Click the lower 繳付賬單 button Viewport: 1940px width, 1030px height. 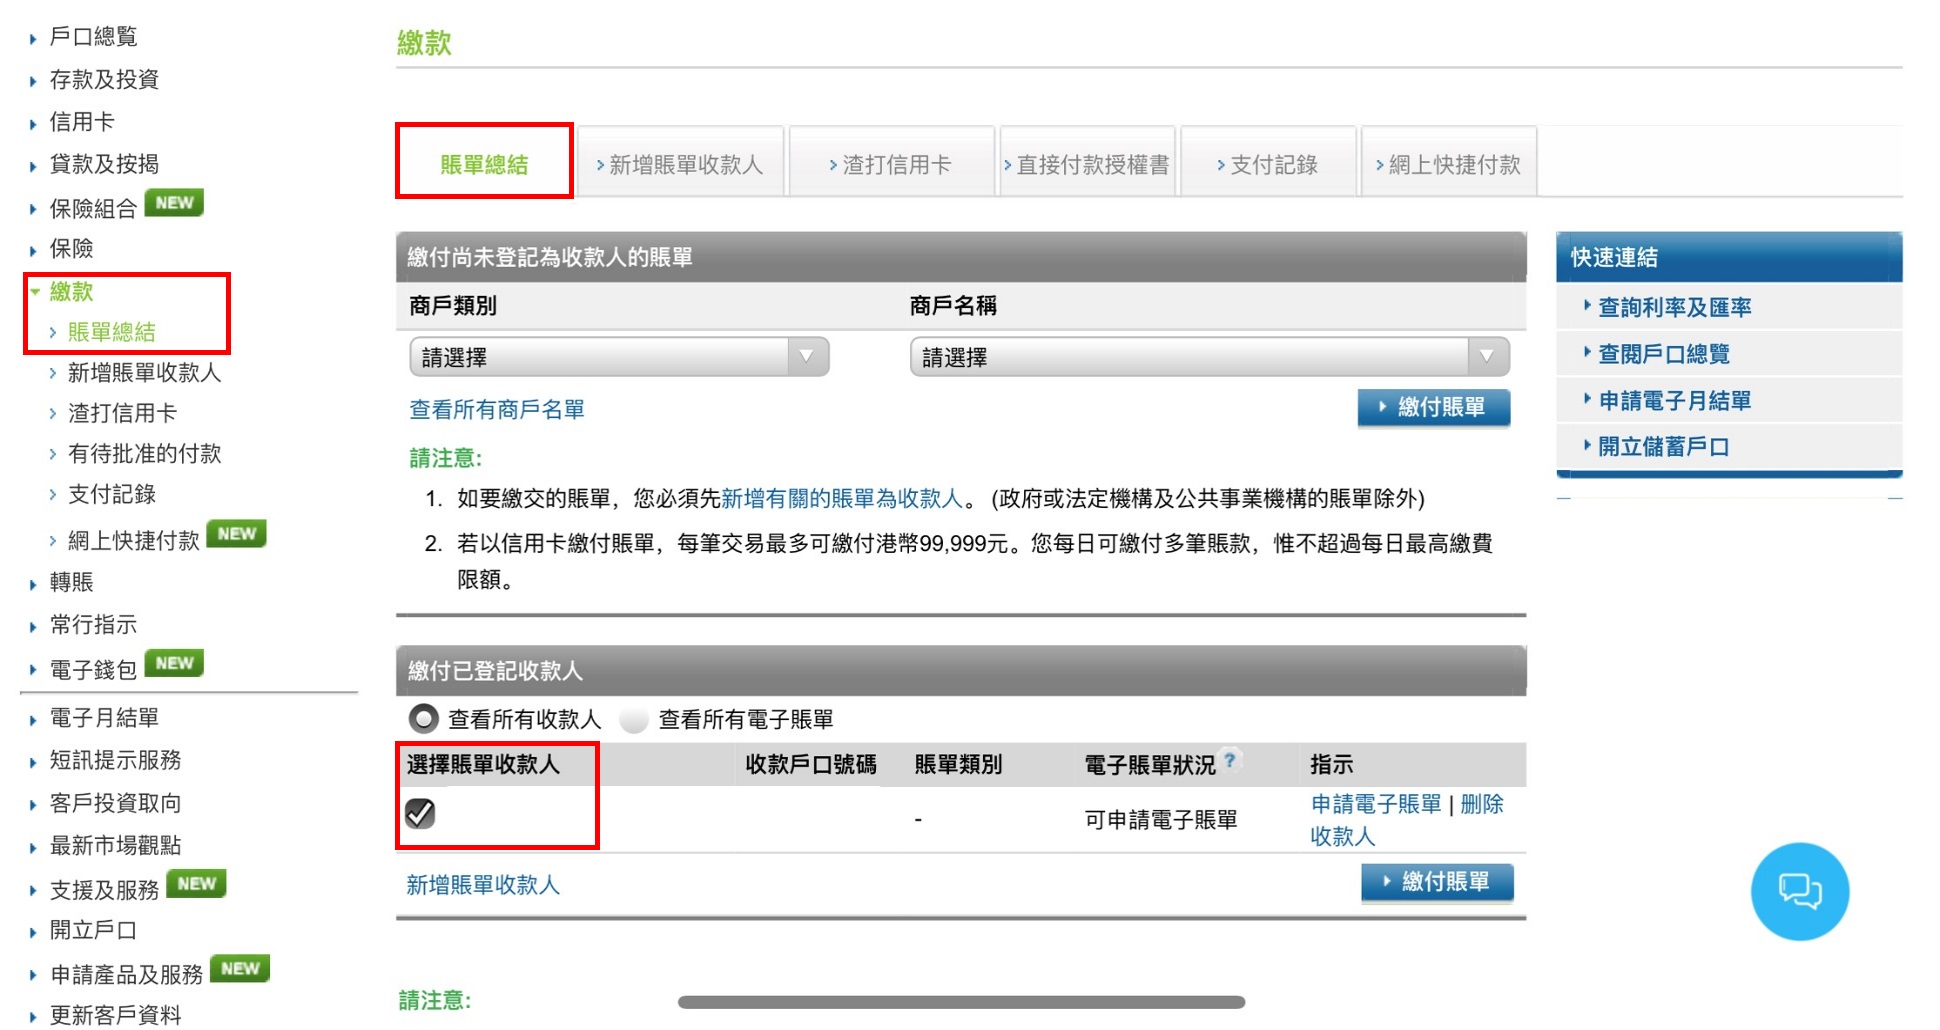click(1437, 883)
